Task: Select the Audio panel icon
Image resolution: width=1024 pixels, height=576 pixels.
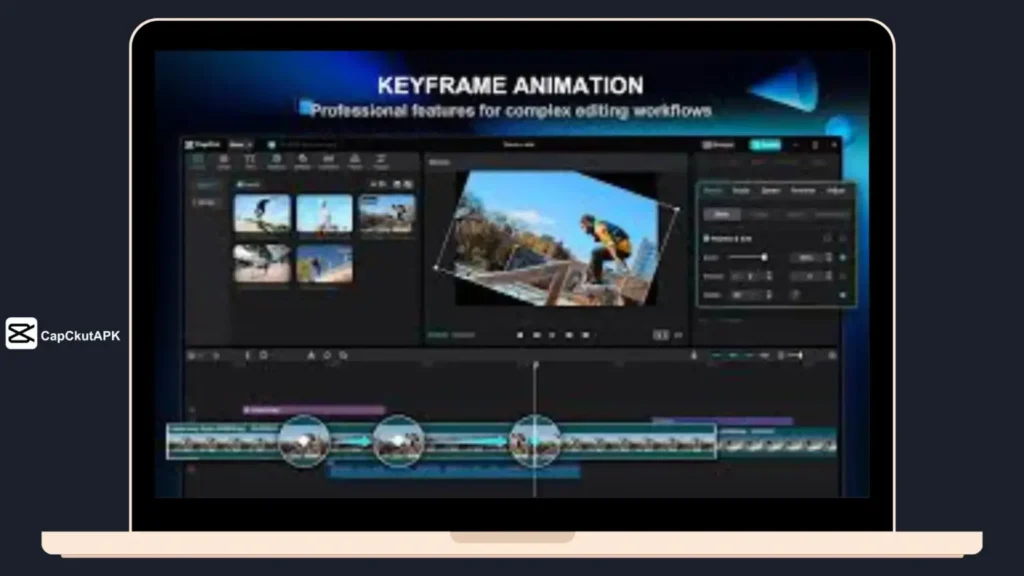Action: tap(224, 160)
